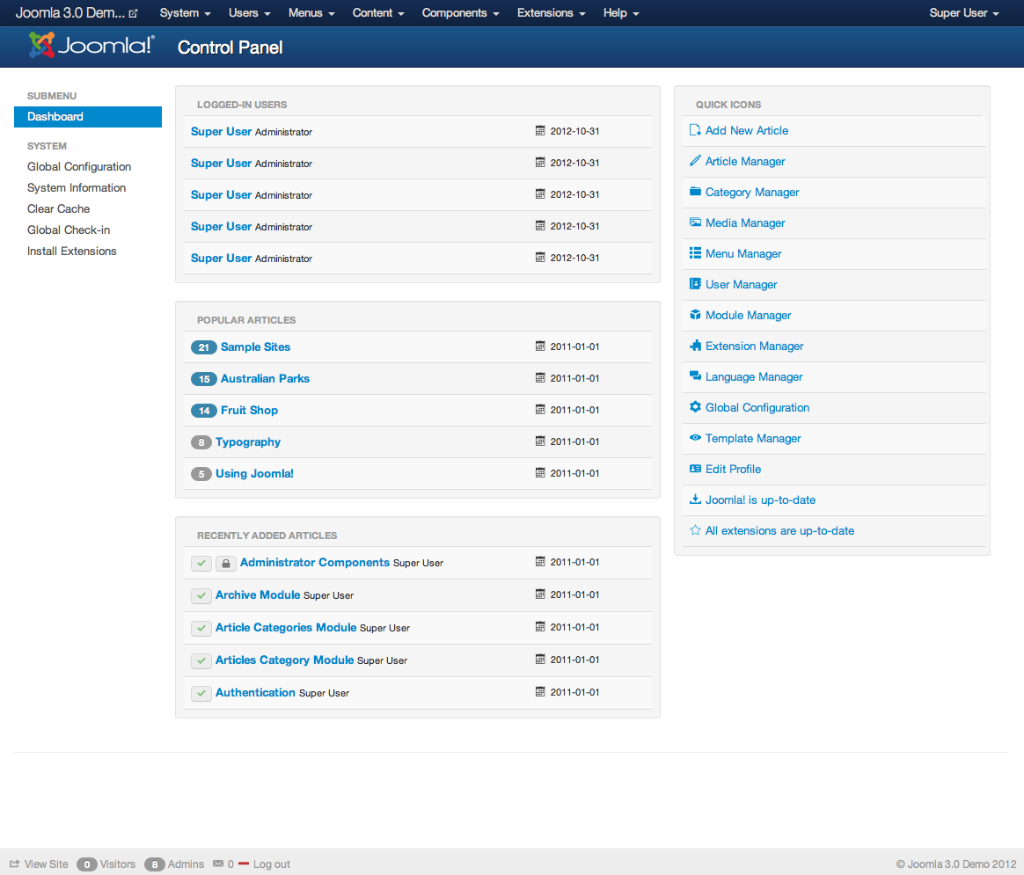The height and width of the screenshot is (875, 1024).
Task: Click the Category Manager folder icon
Action: (x=695, y=191)
